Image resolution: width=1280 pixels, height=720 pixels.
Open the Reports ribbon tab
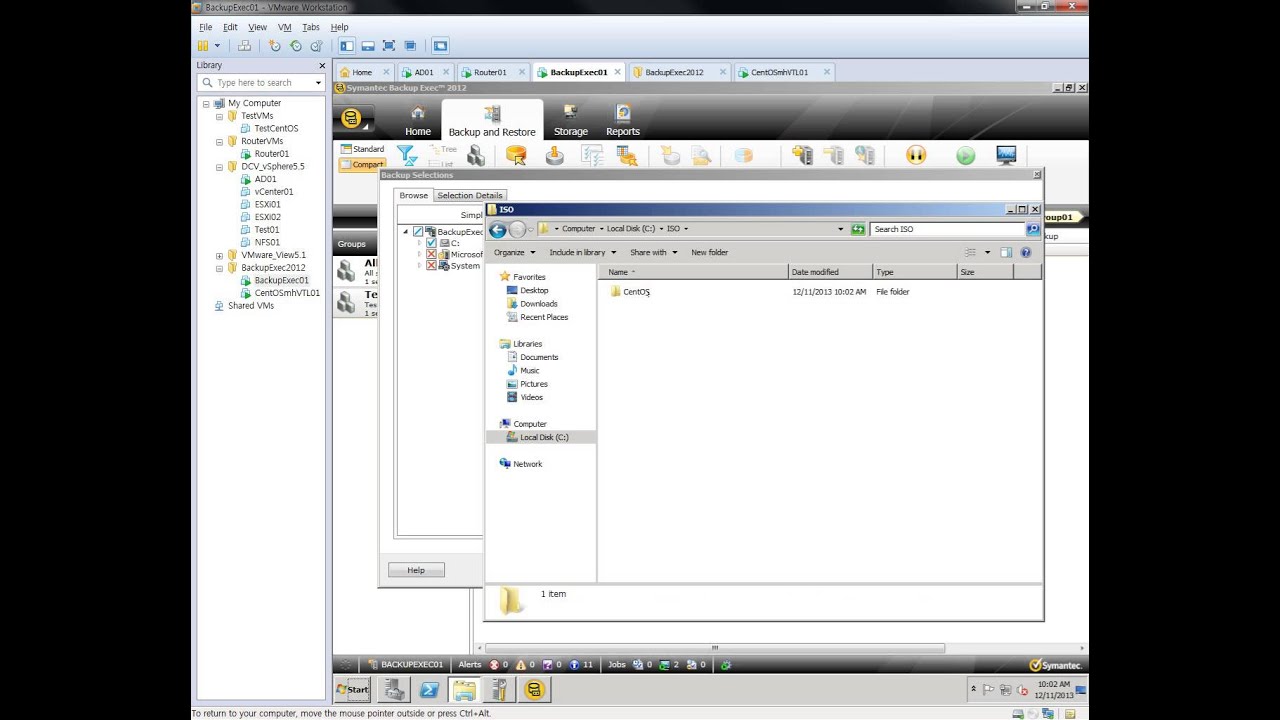point(622,121)
